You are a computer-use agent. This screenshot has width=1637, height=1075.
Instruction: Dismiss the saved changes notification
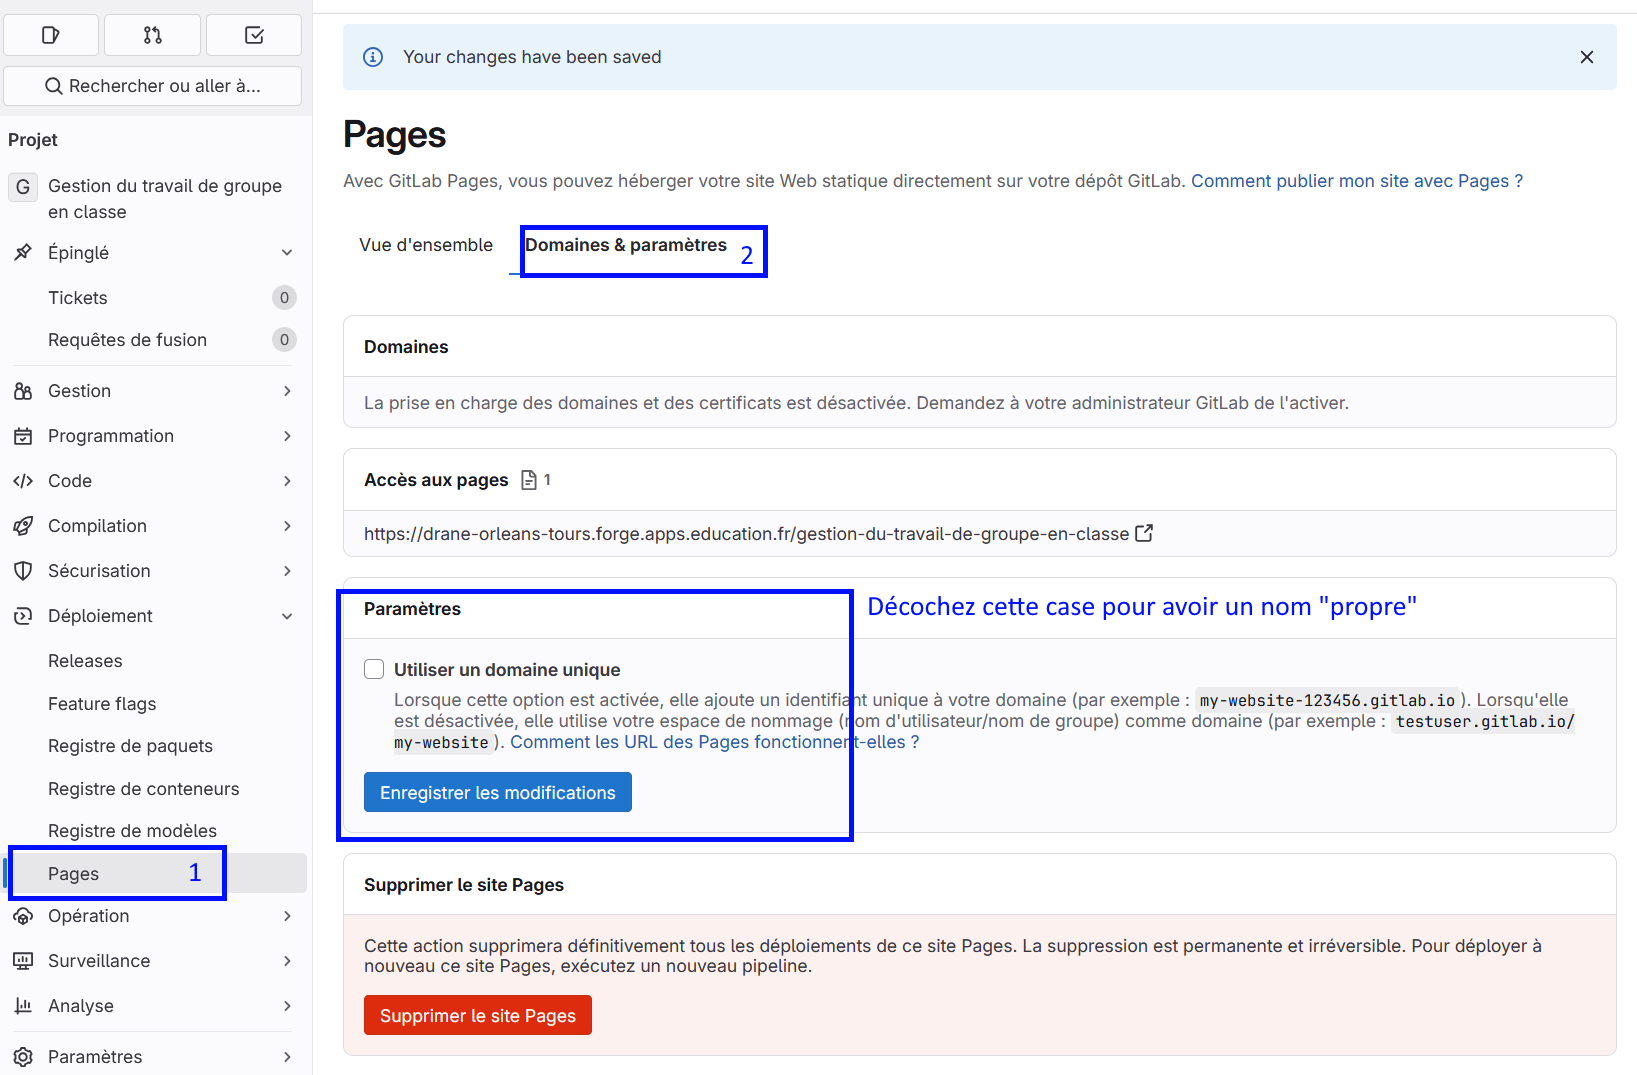(1586, 57)
